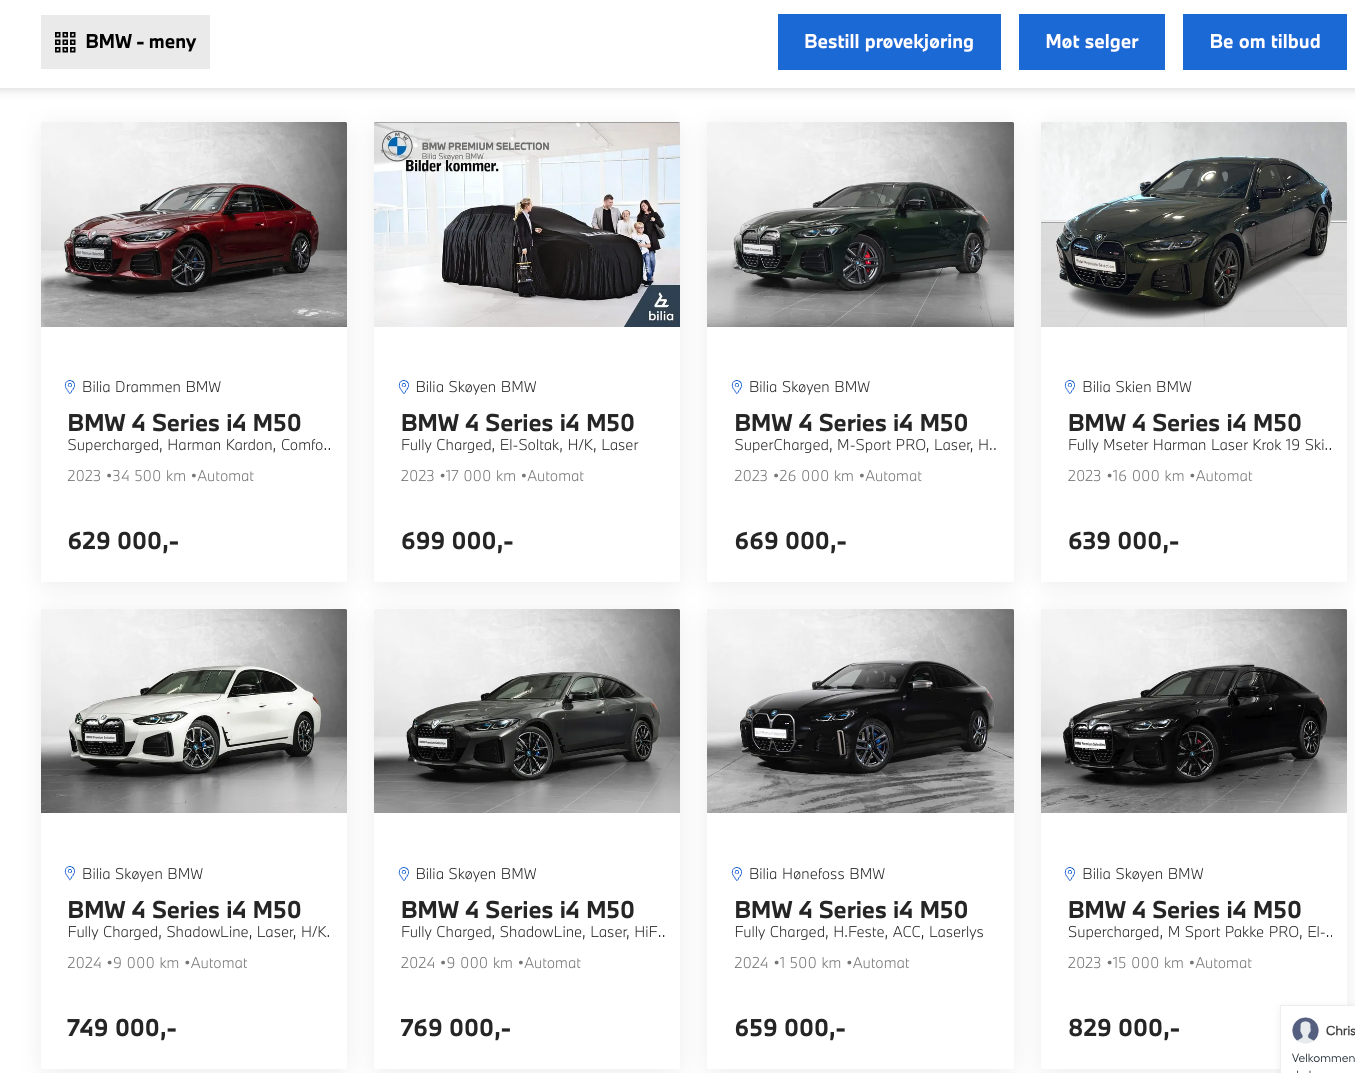Open the green i4 M50 photo from Skien

coord(1194,224)
